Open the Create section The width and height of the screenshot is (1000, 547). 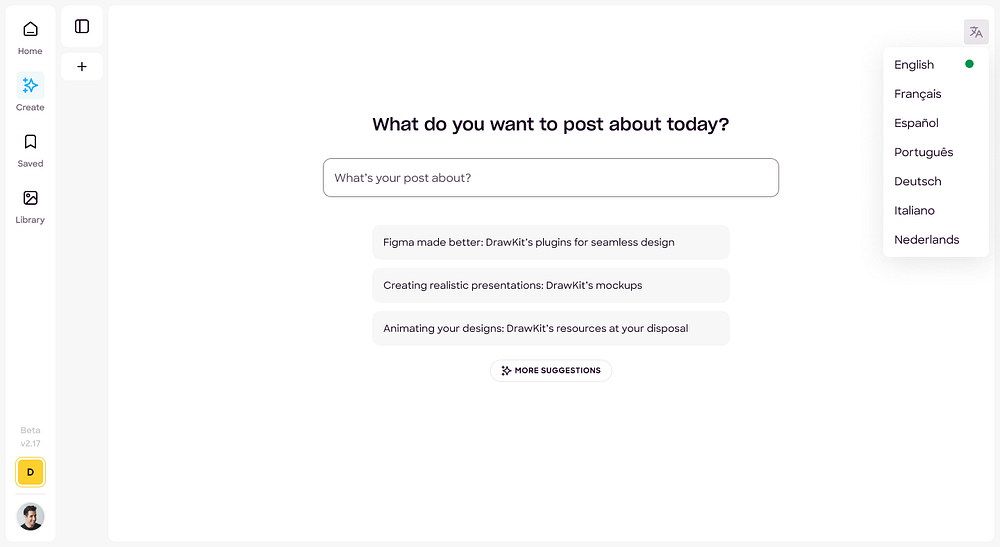(30, 92)
